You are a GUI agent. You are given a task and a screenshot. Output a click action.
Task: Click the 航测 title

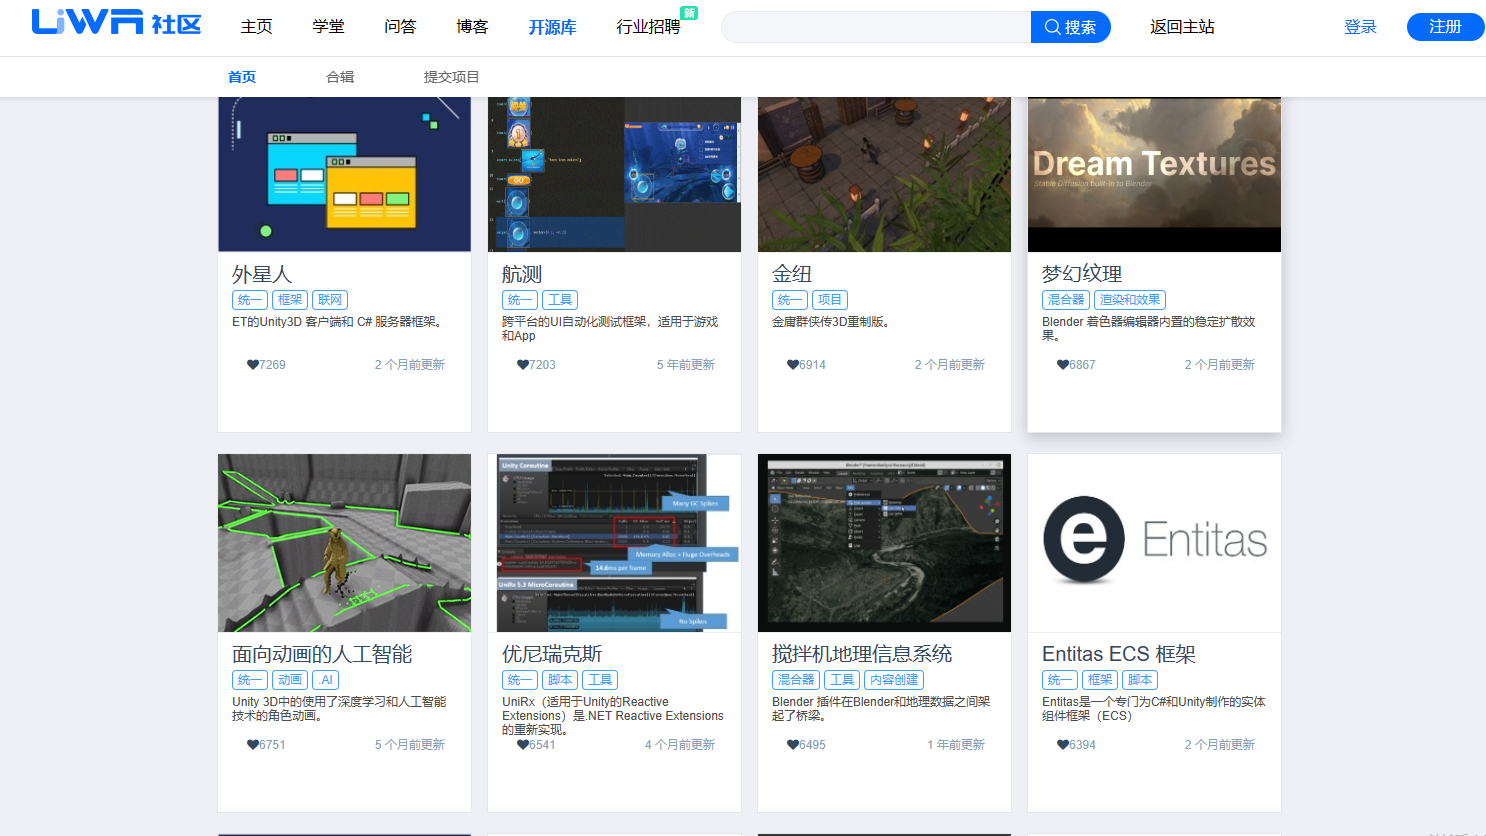[522, 274]
